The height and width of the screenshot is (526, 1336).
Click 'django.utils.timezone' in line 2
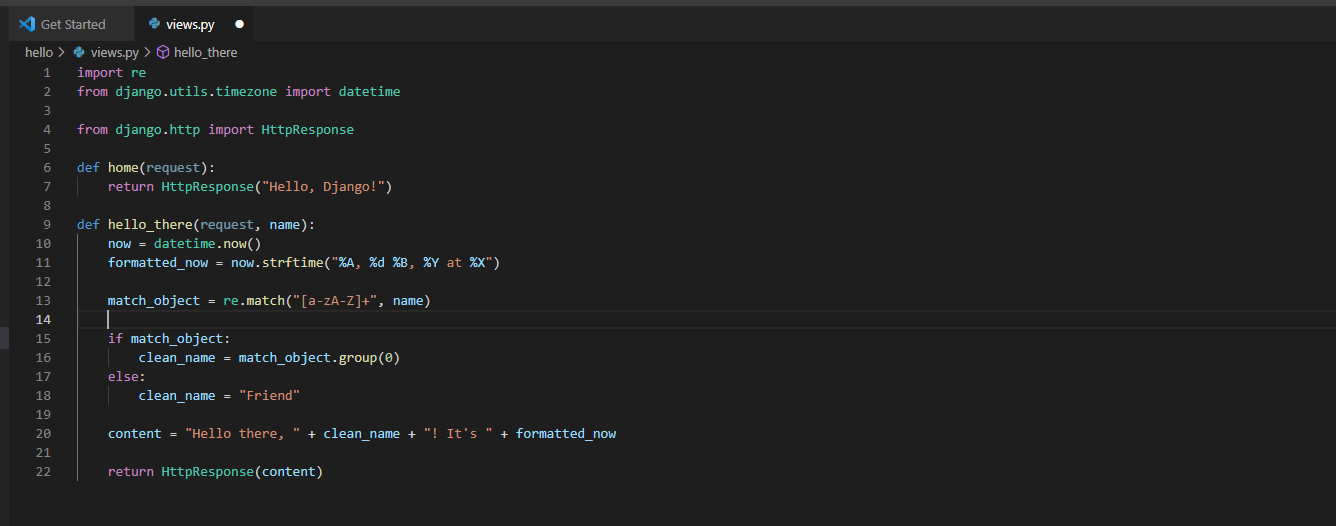(x=196, y=92)
